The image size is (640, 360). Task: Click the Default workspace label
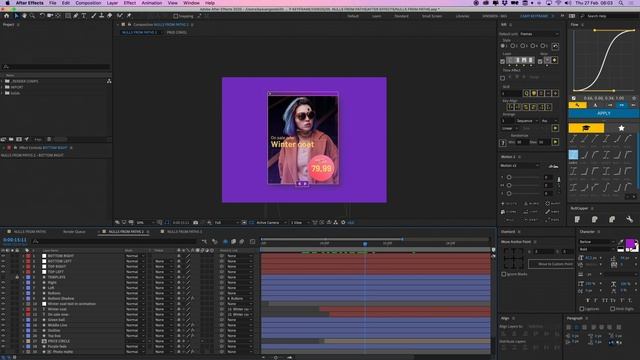[x=353, y=16]
